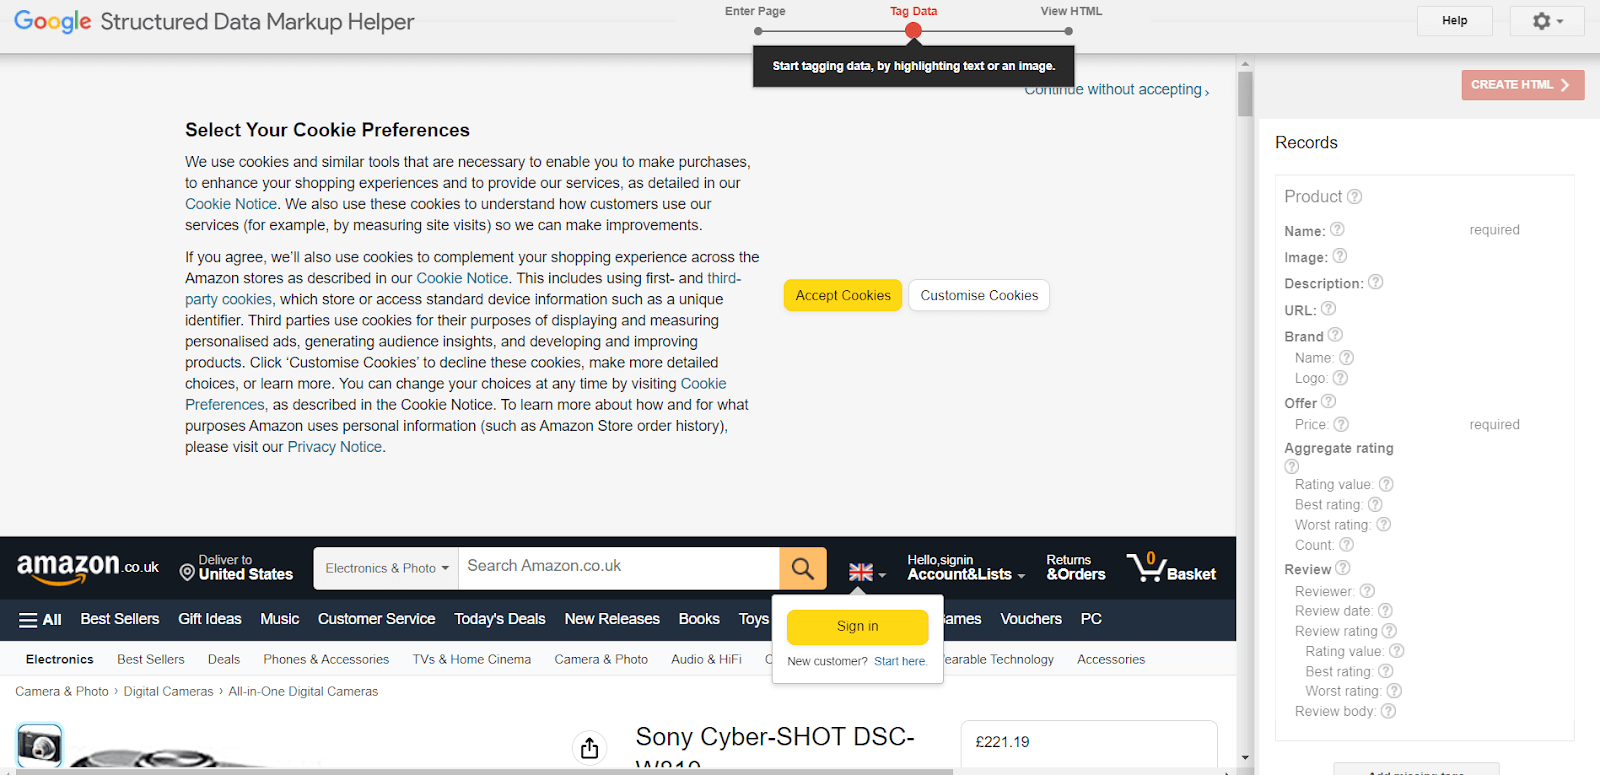Open Deliver to United States location selector

236,568
